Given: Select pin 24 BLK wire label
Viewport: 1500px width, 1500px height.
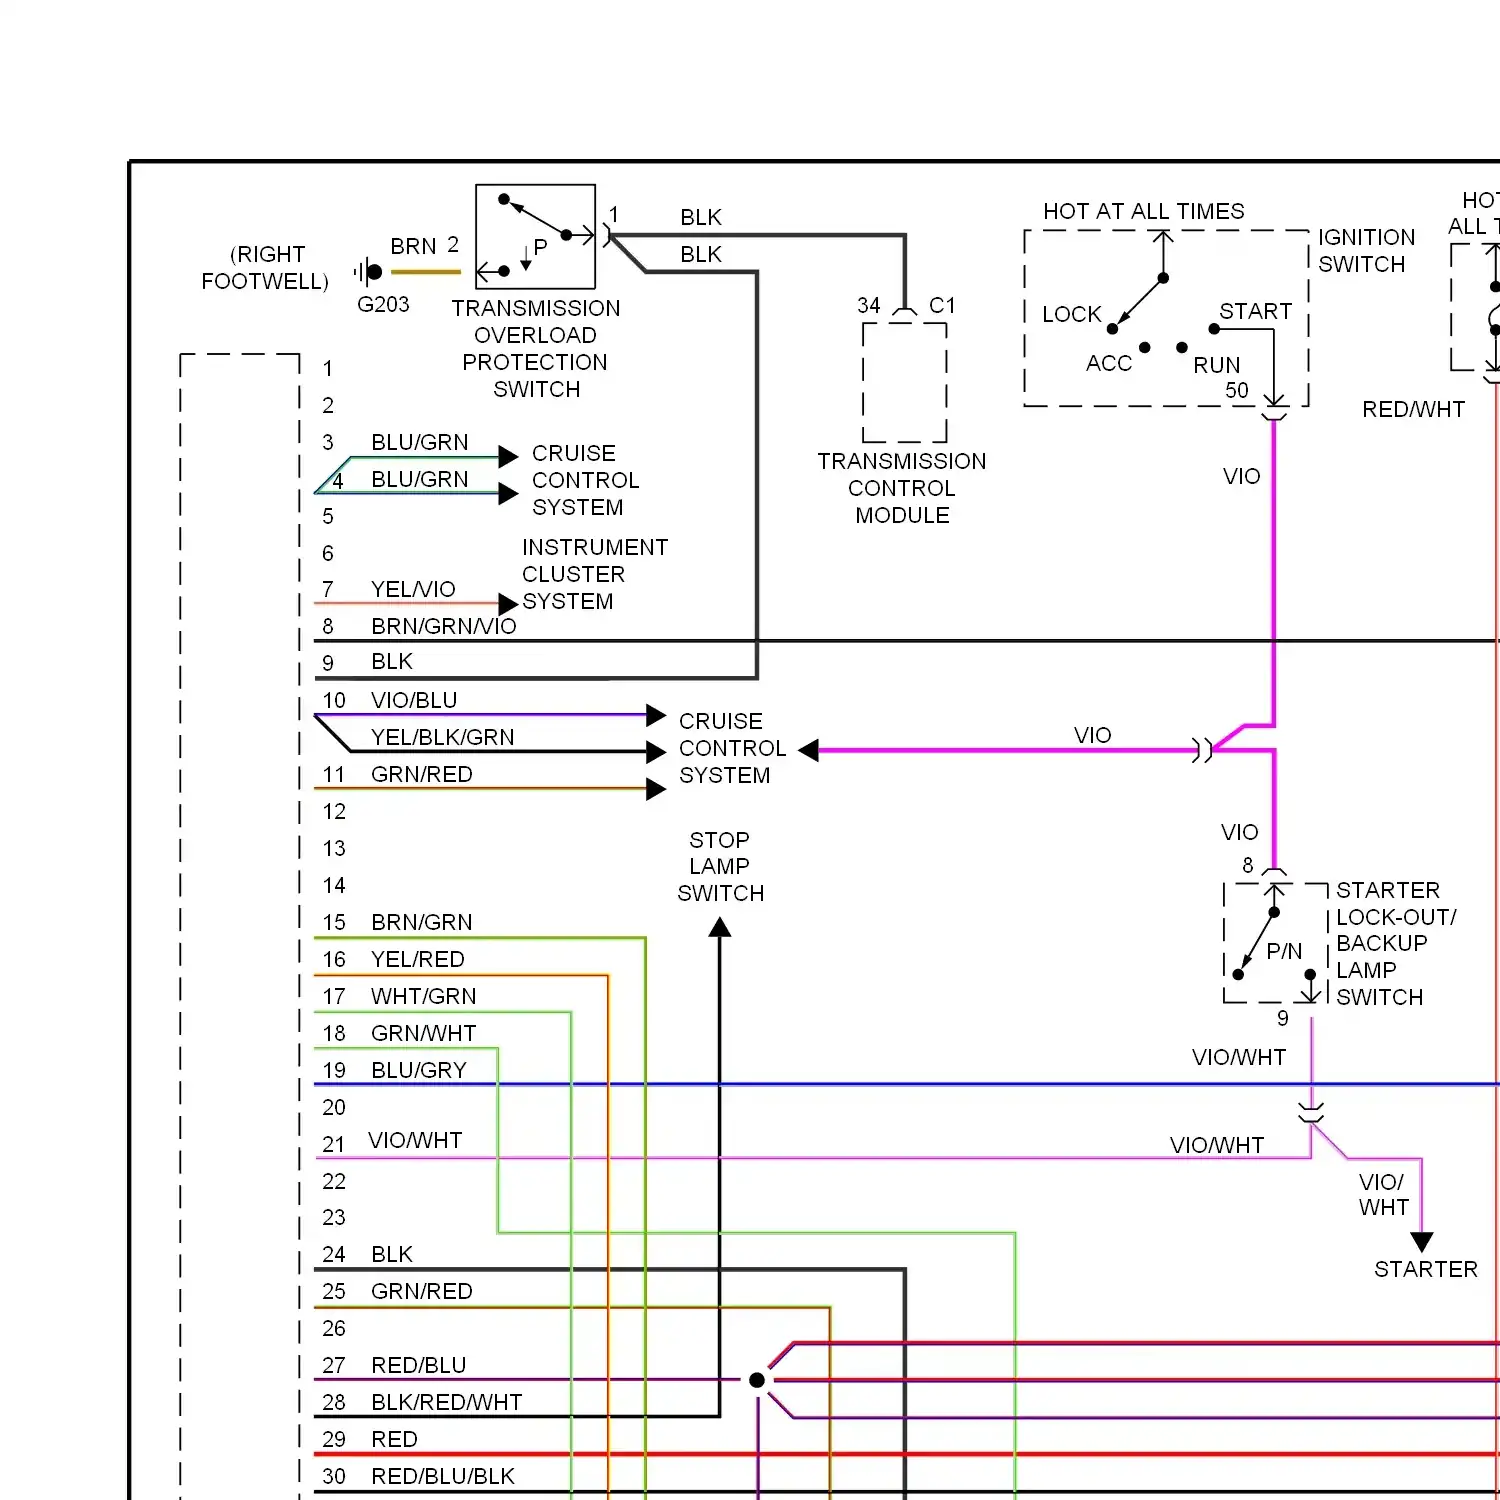Looking at the screenshot, I should (x=392, y=1254).
